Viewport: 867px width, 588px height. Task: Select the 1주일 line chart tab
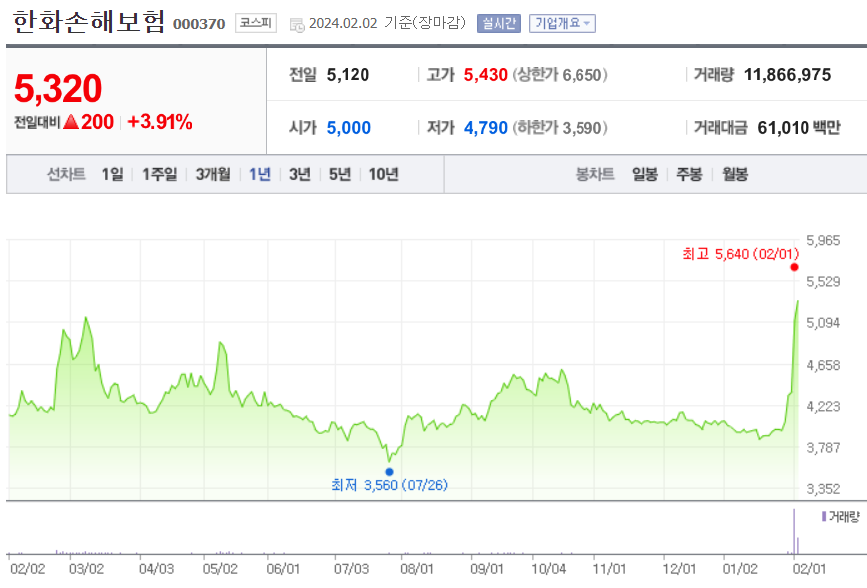159,174
